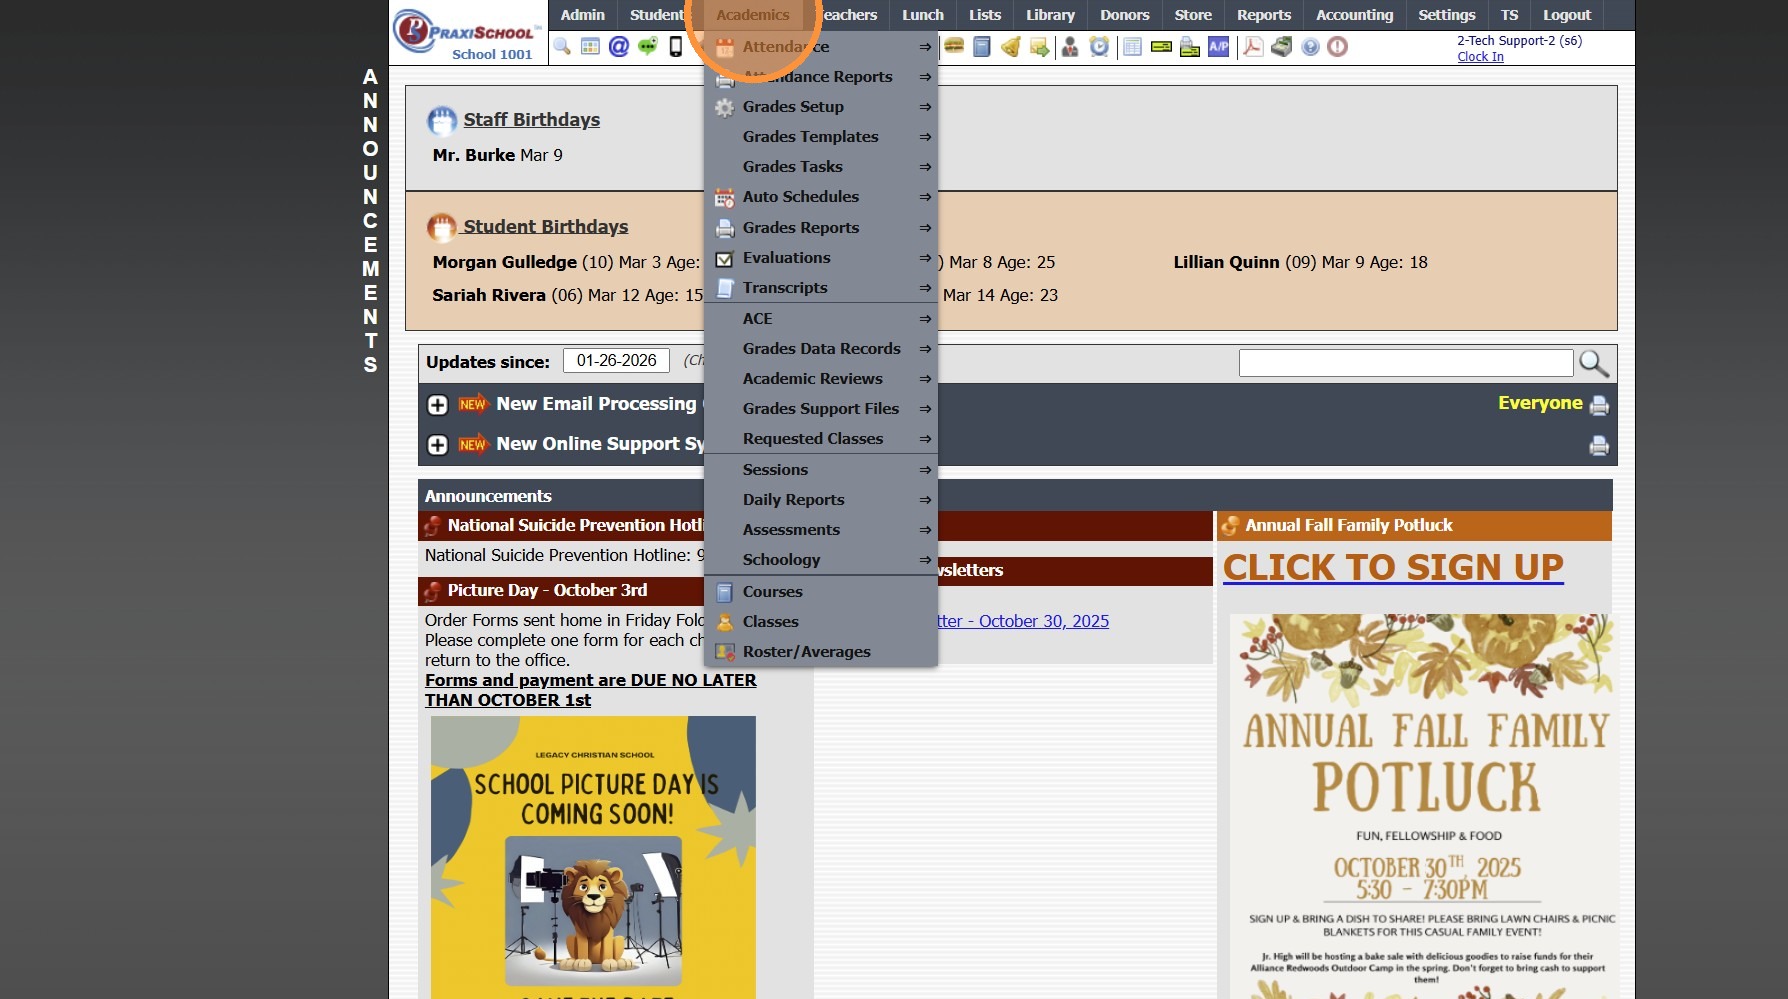Viewport: 1788px width, 999px height.
Task: Open the Forms and payment due link
Action: [x=590, y=690]
